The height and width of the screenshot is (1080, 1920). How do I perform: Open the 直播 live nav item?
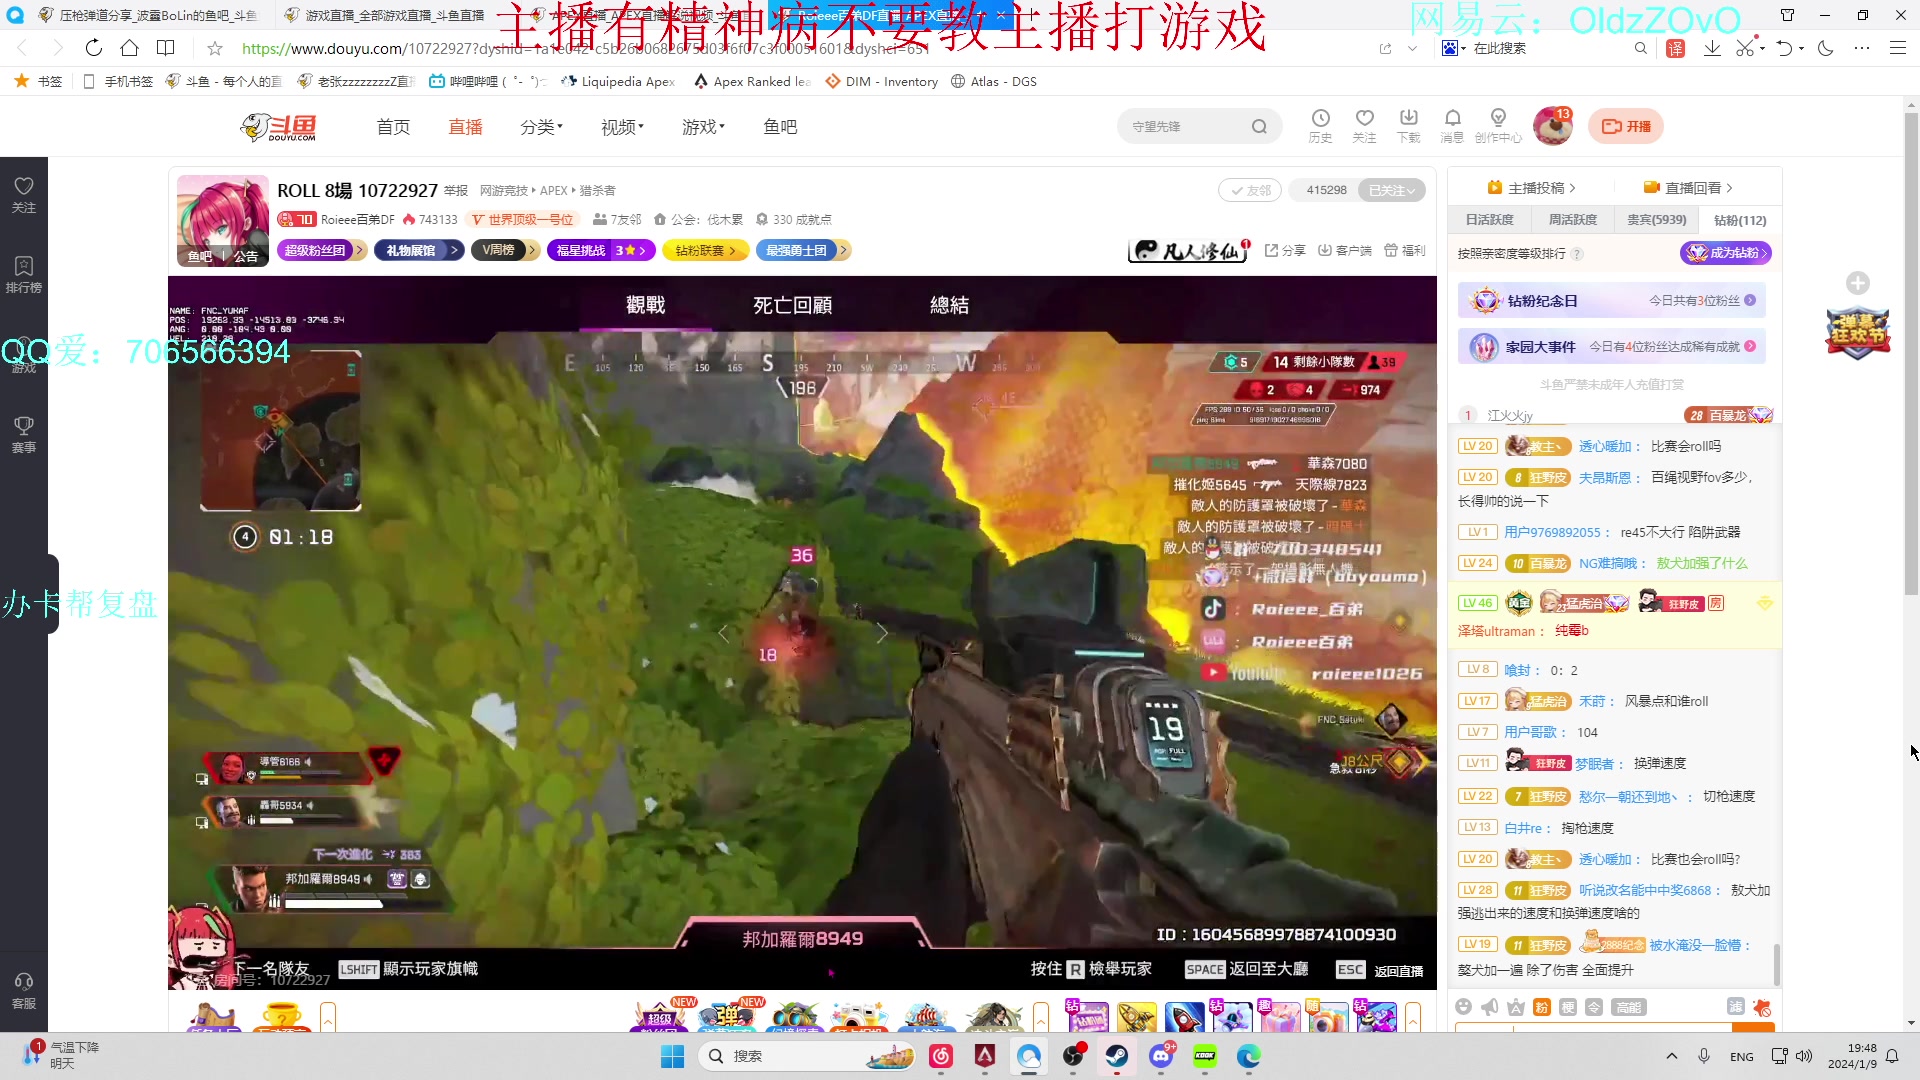(x=465, y=127)
